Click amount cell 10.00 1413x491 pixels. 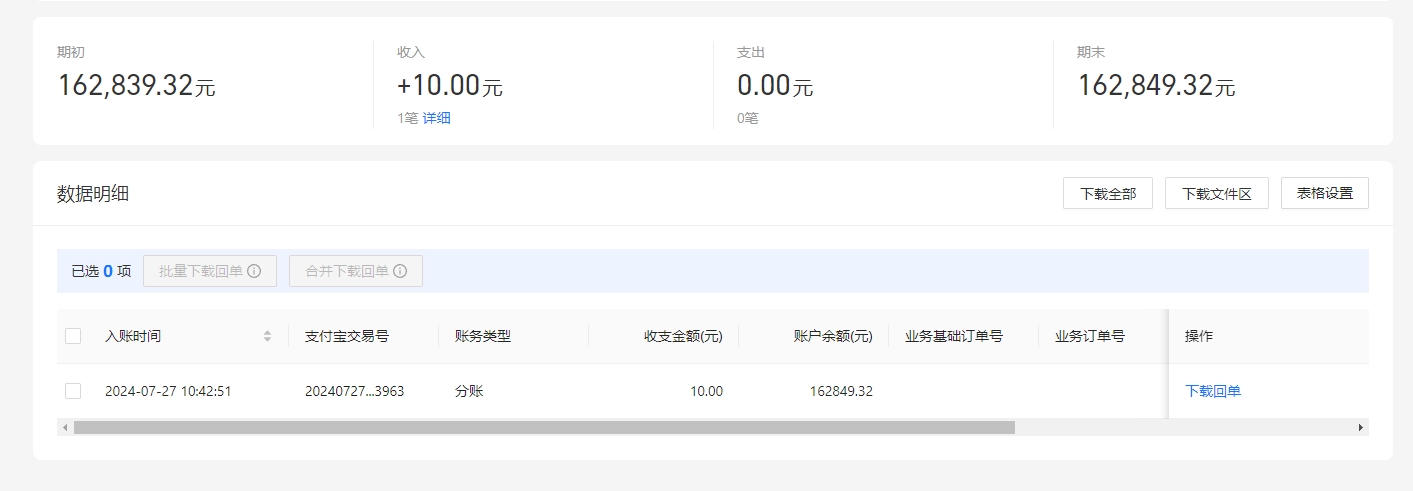706,391
